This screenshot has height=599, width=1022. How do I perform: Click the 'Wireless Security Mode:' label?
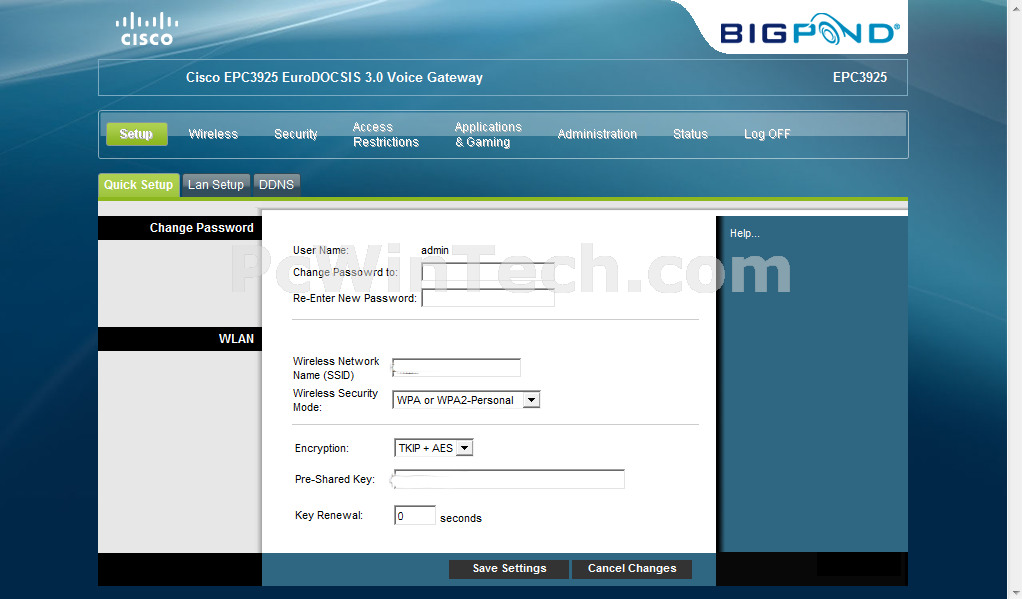(x=335, y=400)
